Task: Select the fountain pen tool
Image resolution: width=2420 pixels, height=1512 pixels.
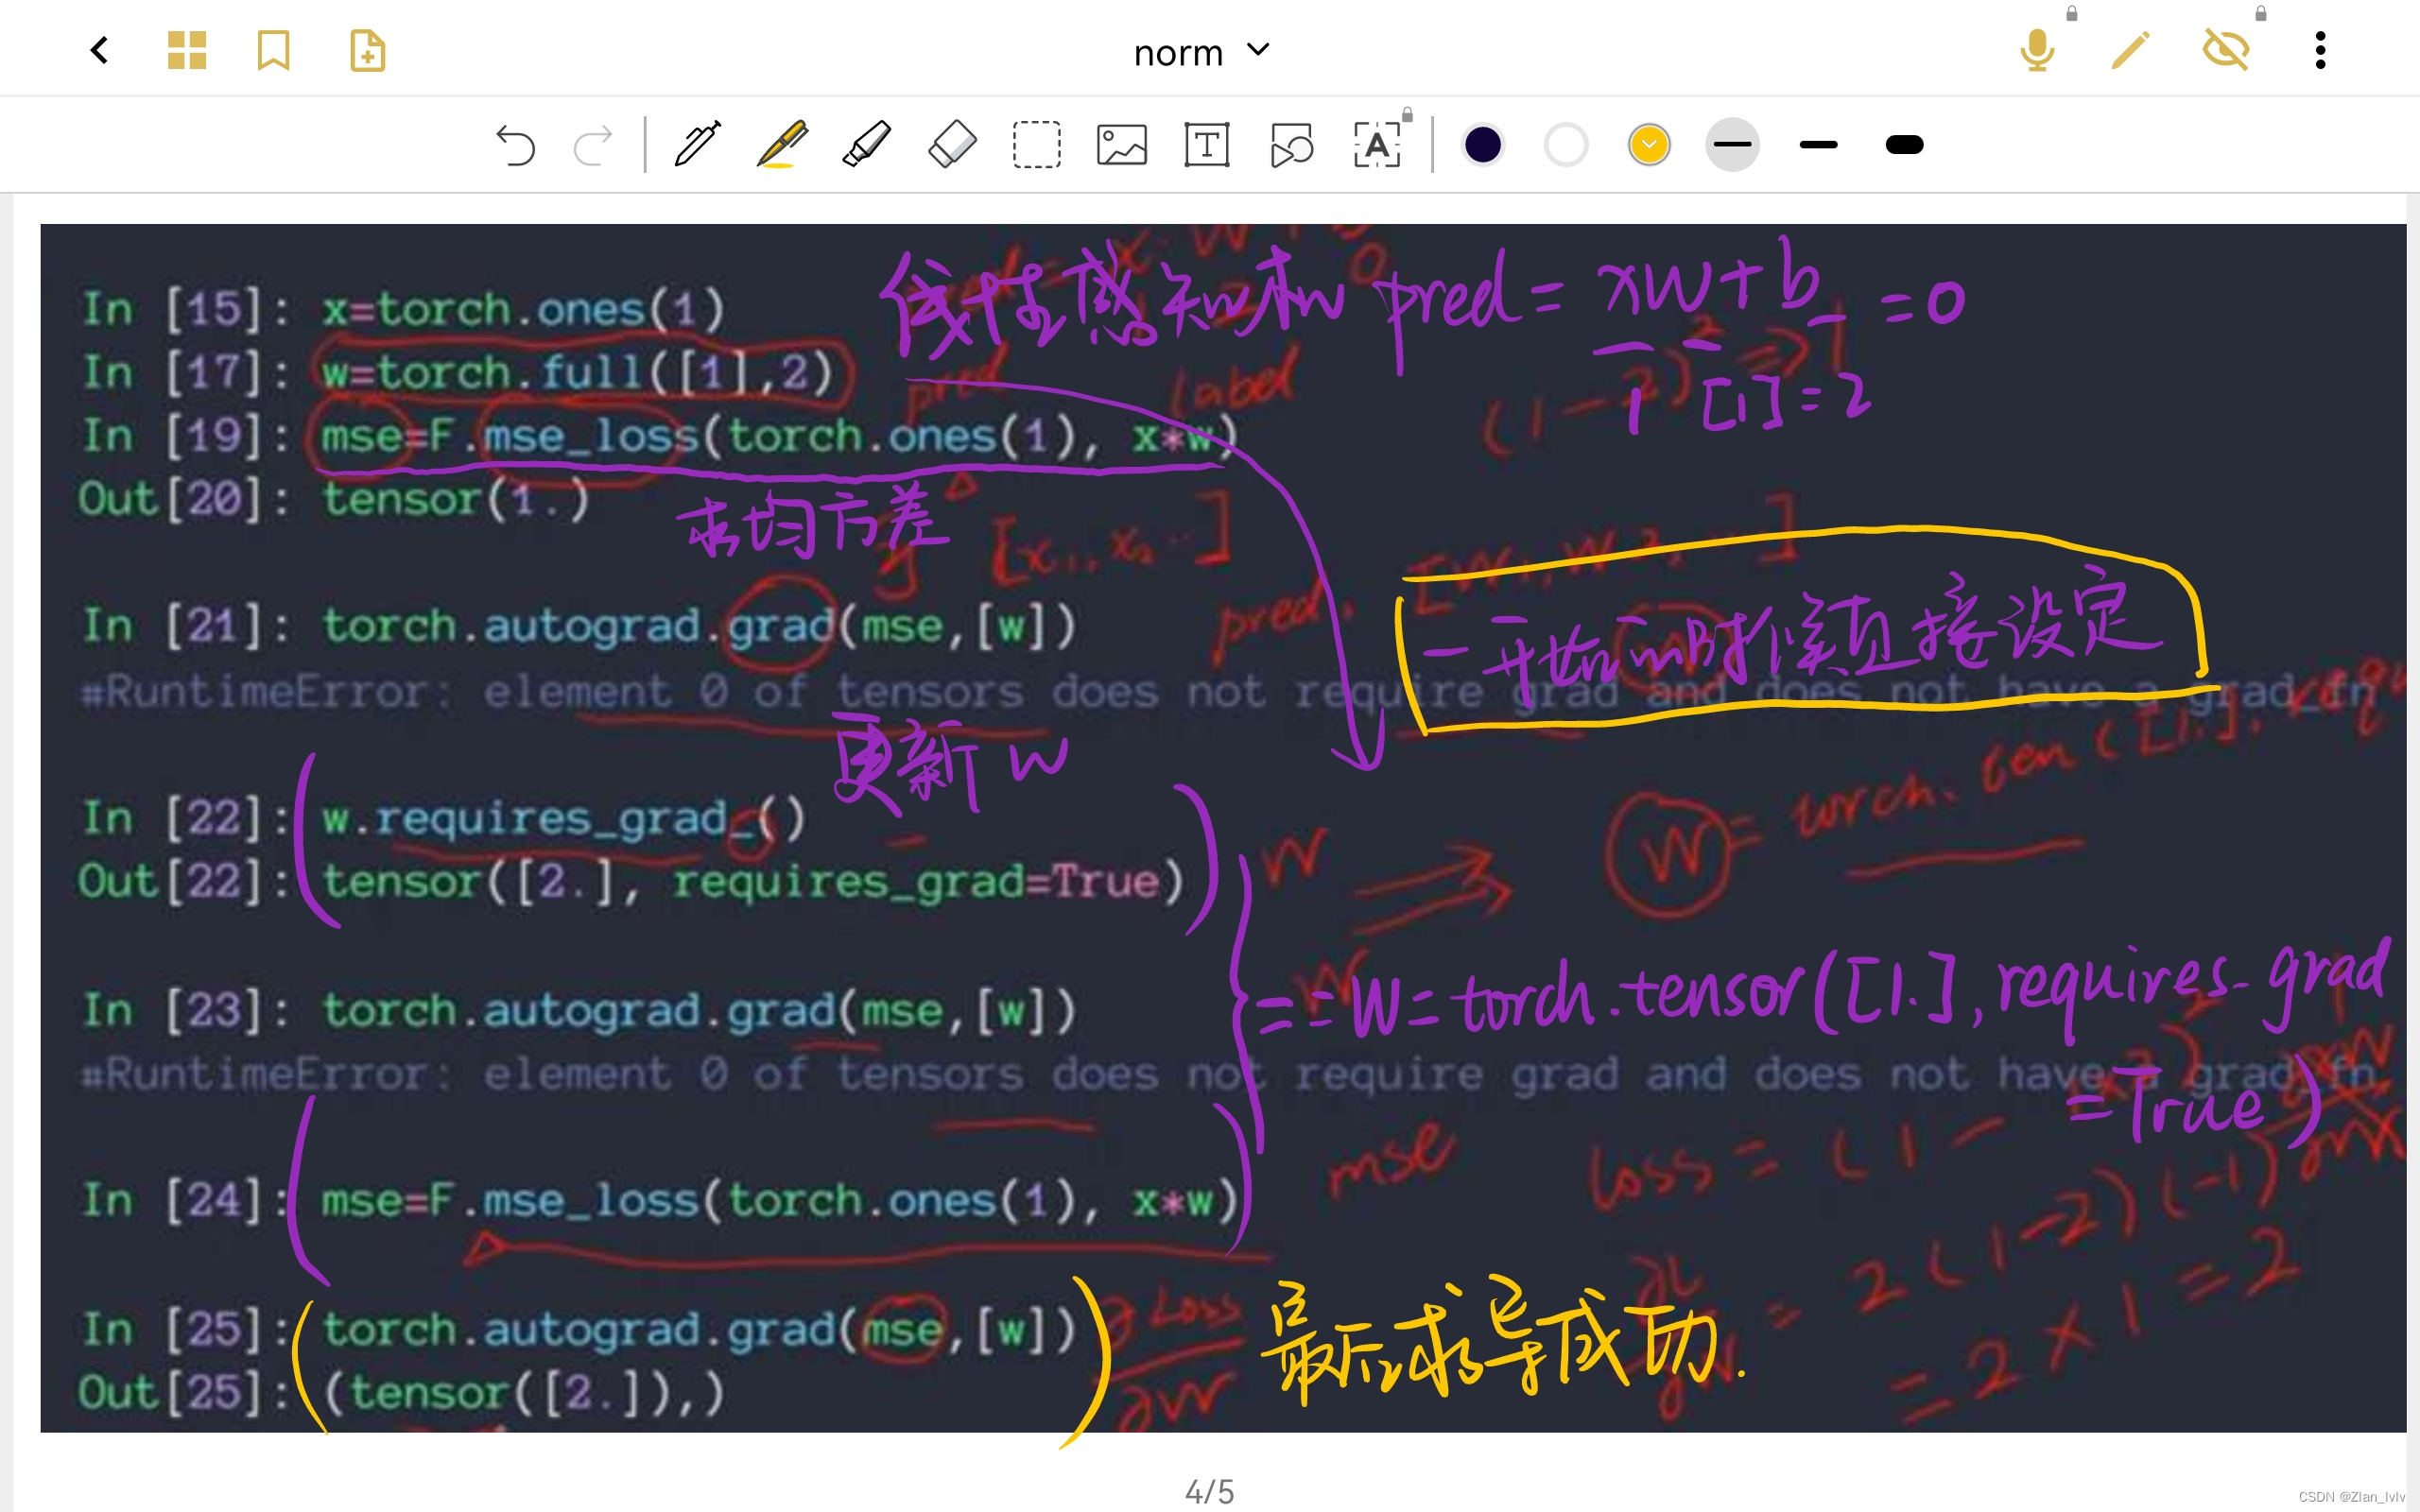Action: click(697, 145)
